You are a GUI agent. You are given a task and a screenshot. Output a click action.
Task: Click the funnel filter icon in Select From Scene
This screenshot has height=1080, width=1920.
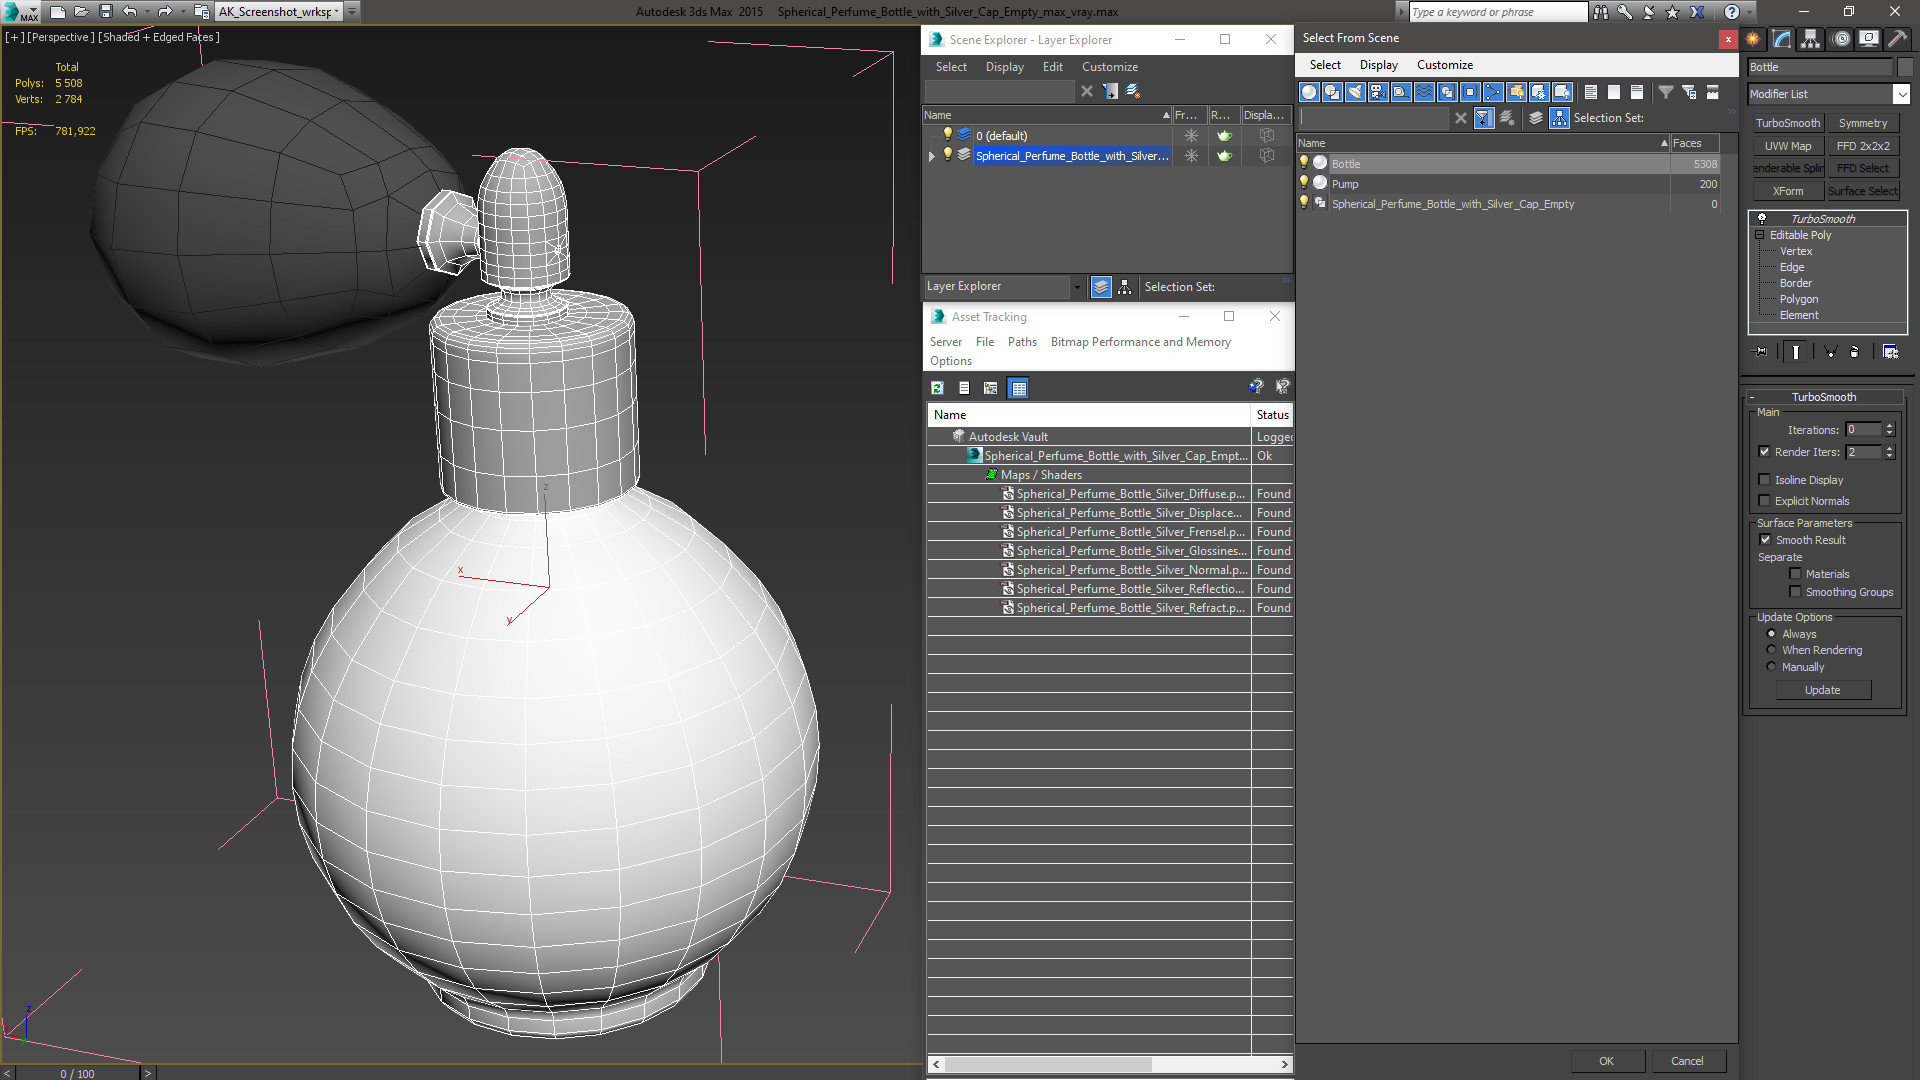1666,92
